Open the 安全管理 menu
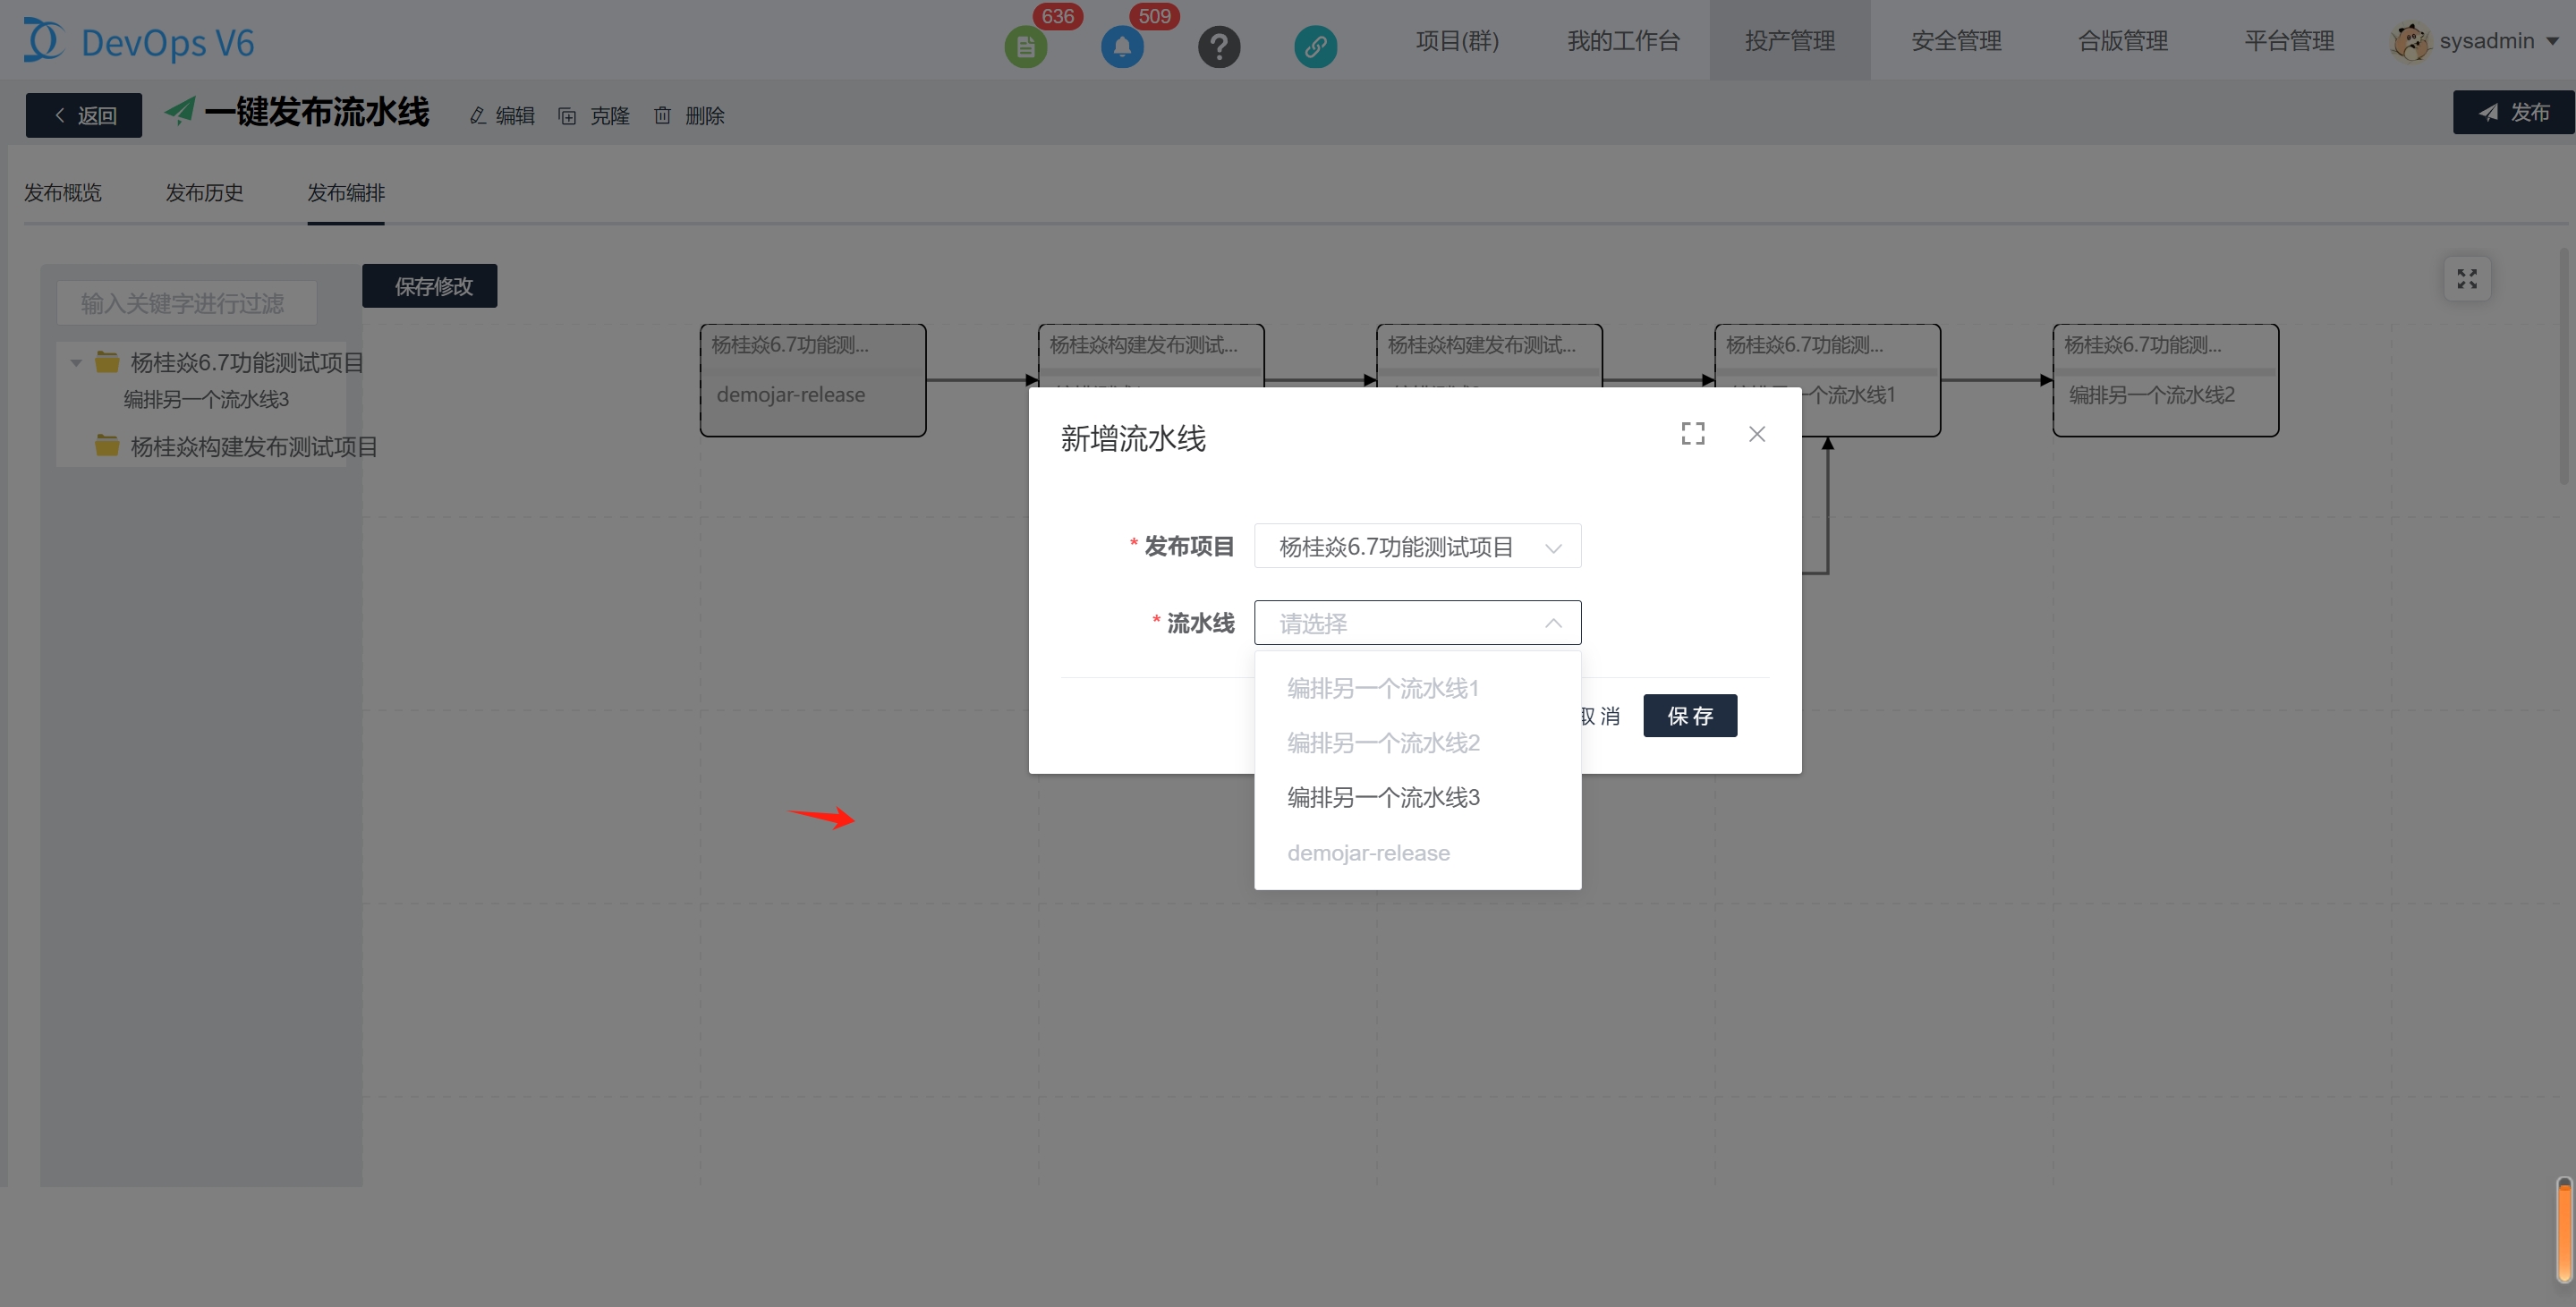2576x1307 pixels. 1955,41
